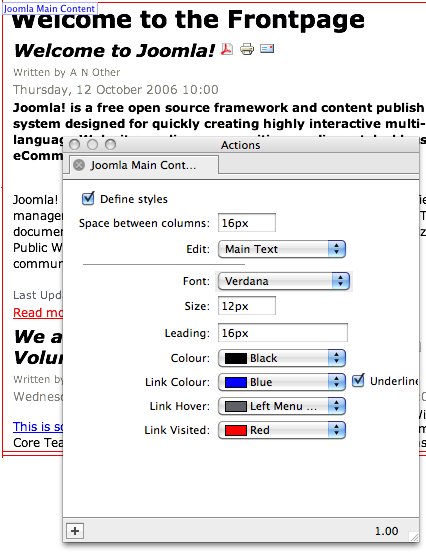Image resolution: width=426 pixels, height=553 pixels.
Task: Click the grey Link Hover swatch
Action: [x=236, y=407]
